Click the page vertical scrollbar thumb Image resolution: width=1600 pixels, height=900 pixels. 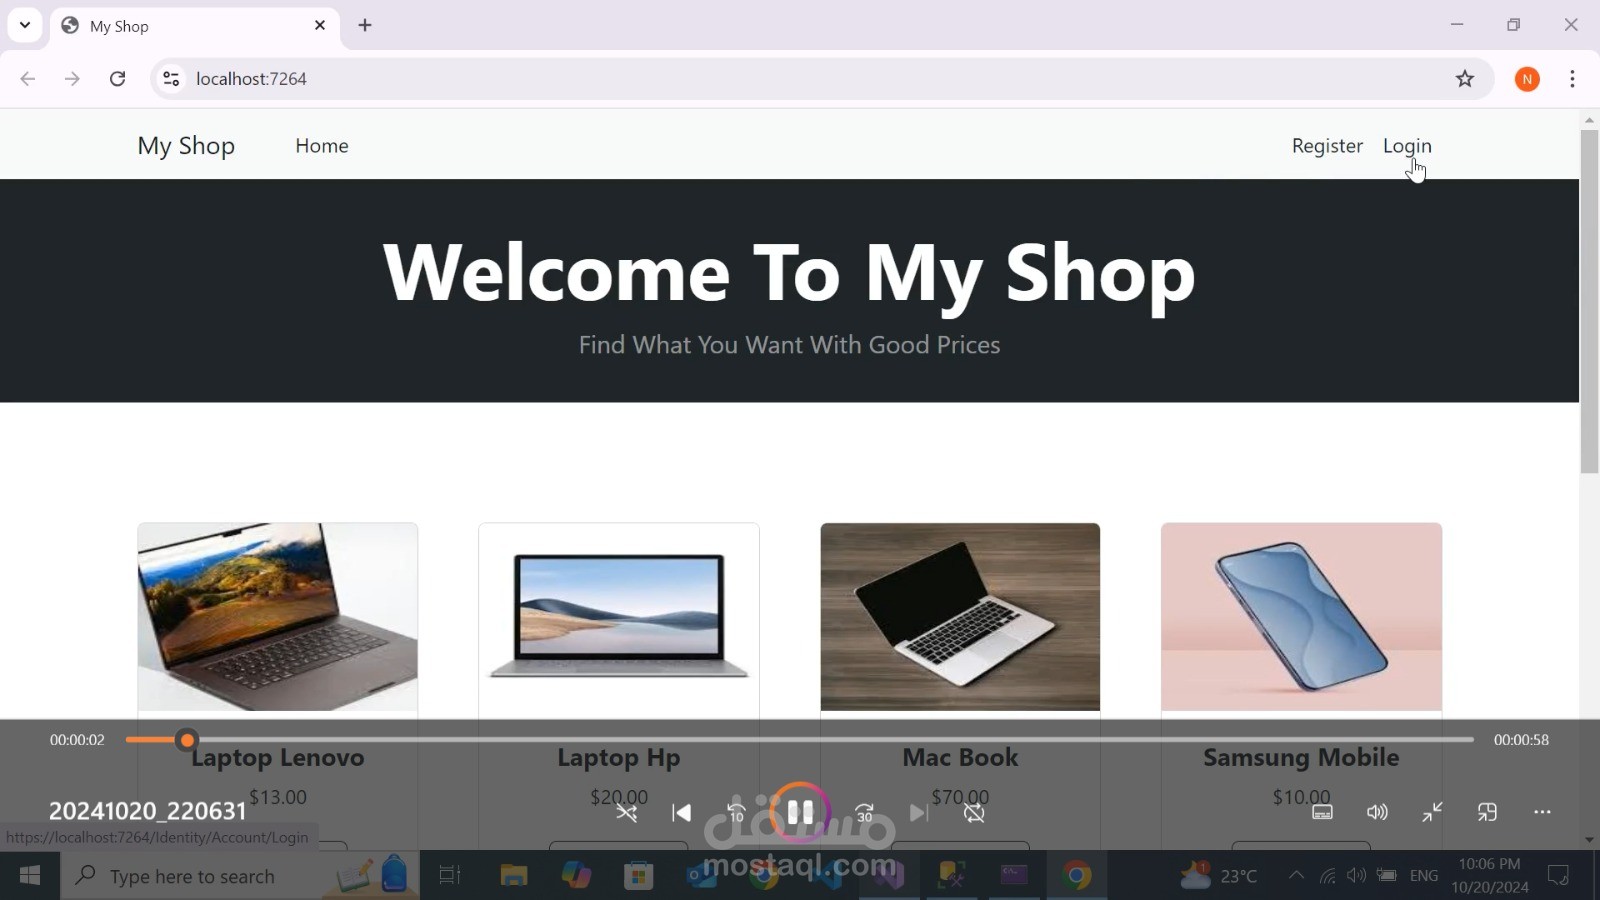tap(1589, 300)
